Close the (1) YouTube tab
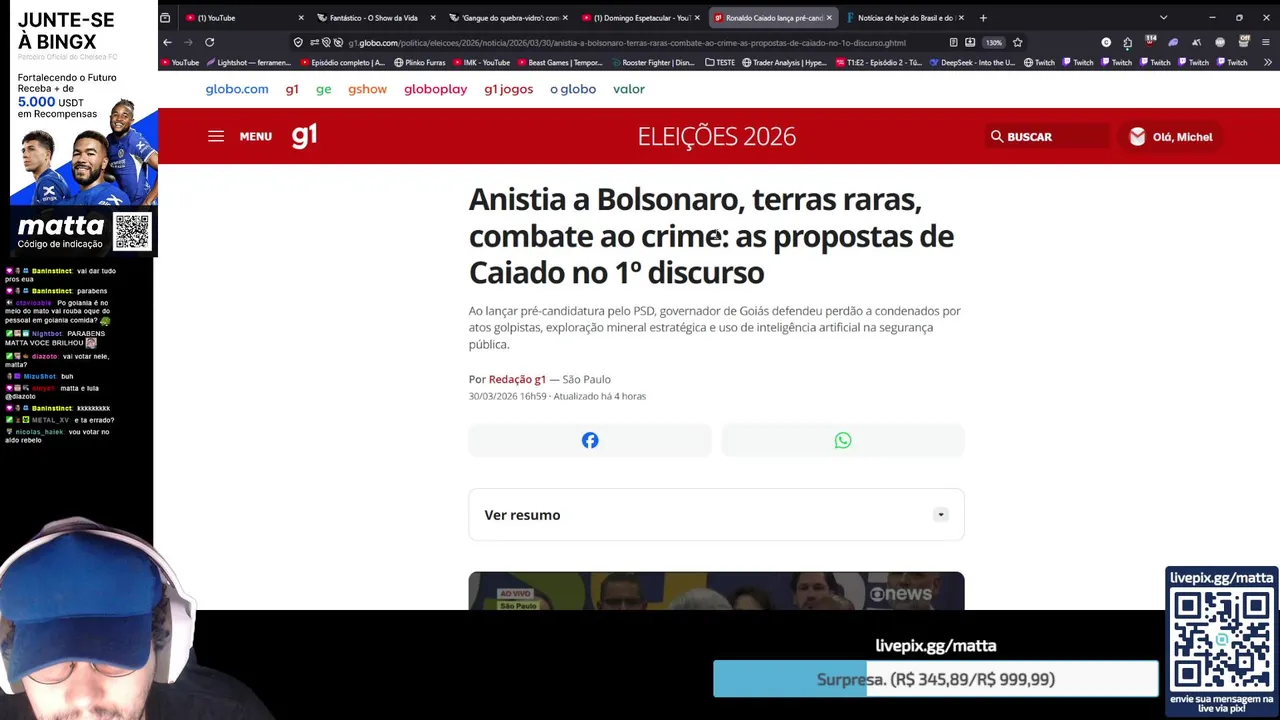This screenshot has width=1280, height=720. click(x=301, y=17)
